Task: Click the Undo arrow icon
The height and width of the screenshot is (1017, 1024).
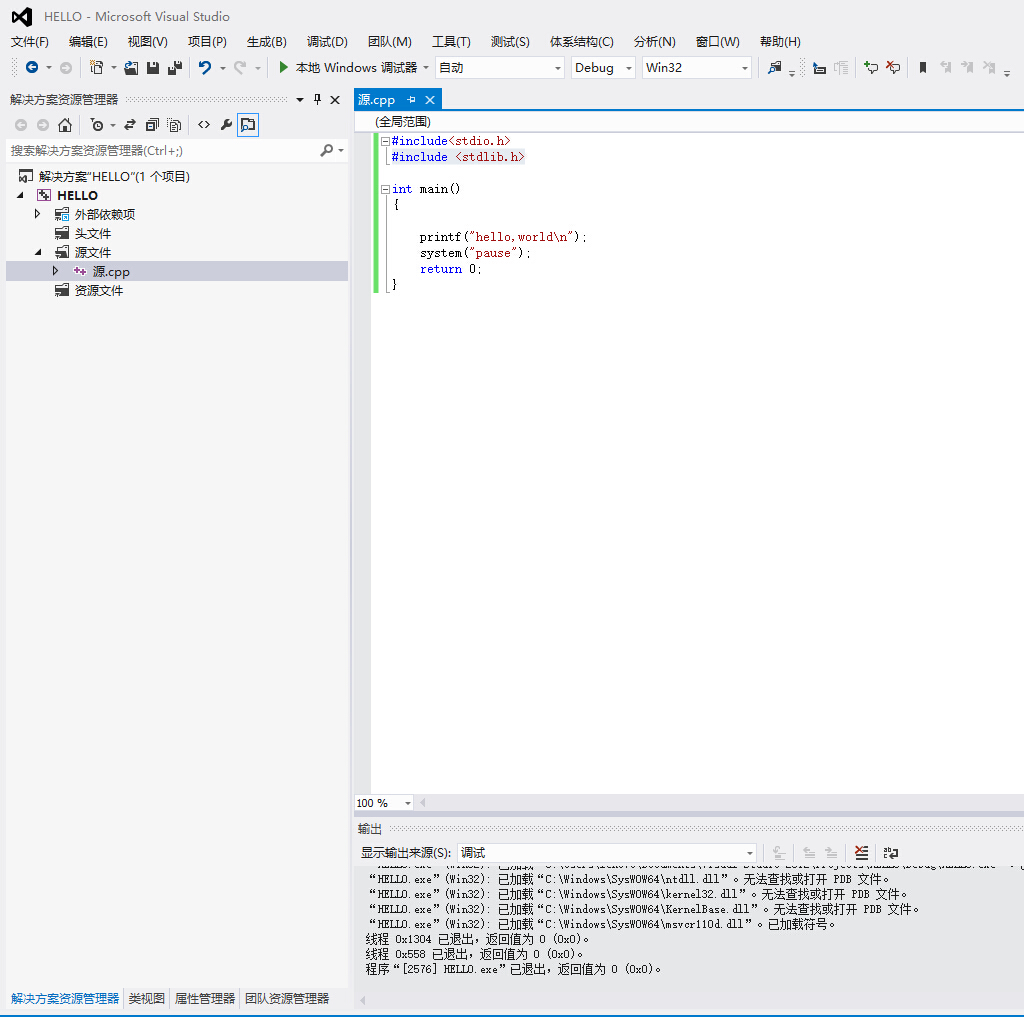Action: [205, 68]
